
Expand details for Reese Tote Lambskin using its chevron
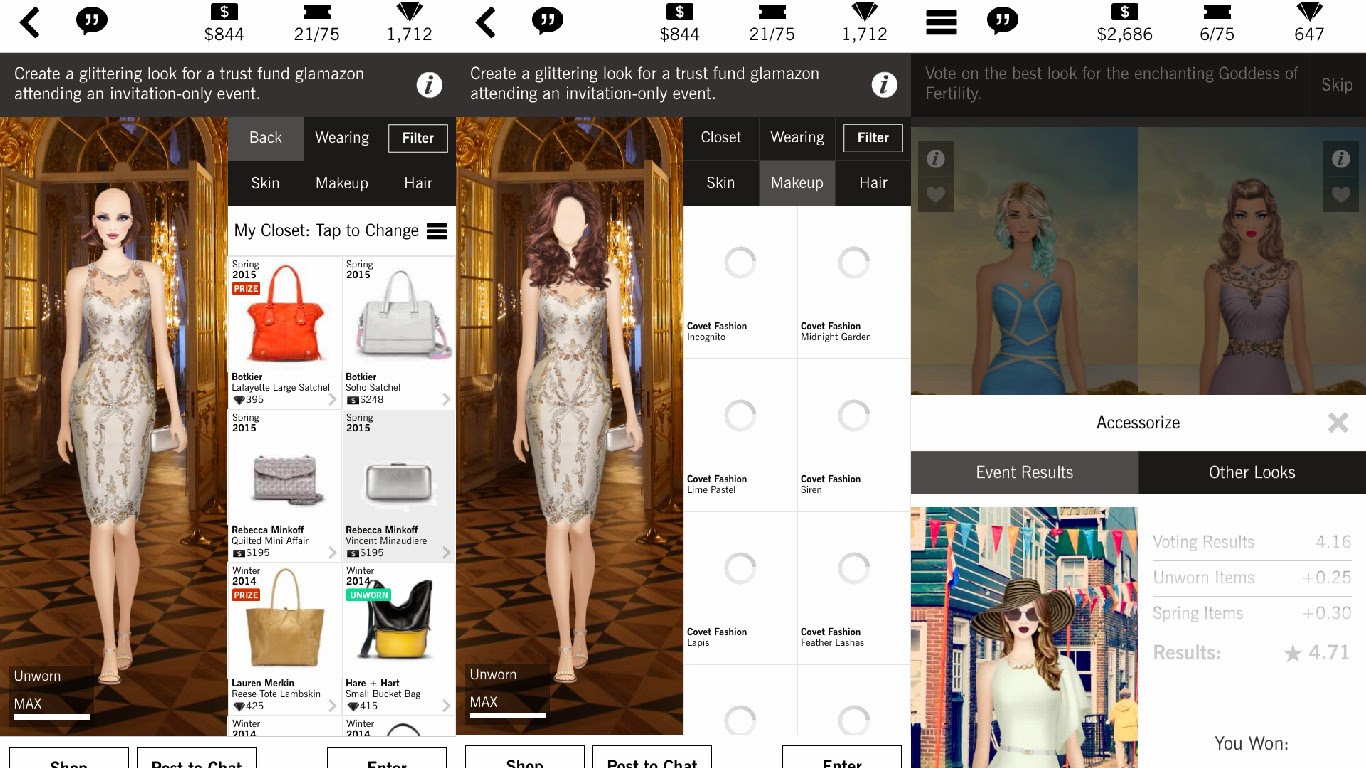coord(331,705)
